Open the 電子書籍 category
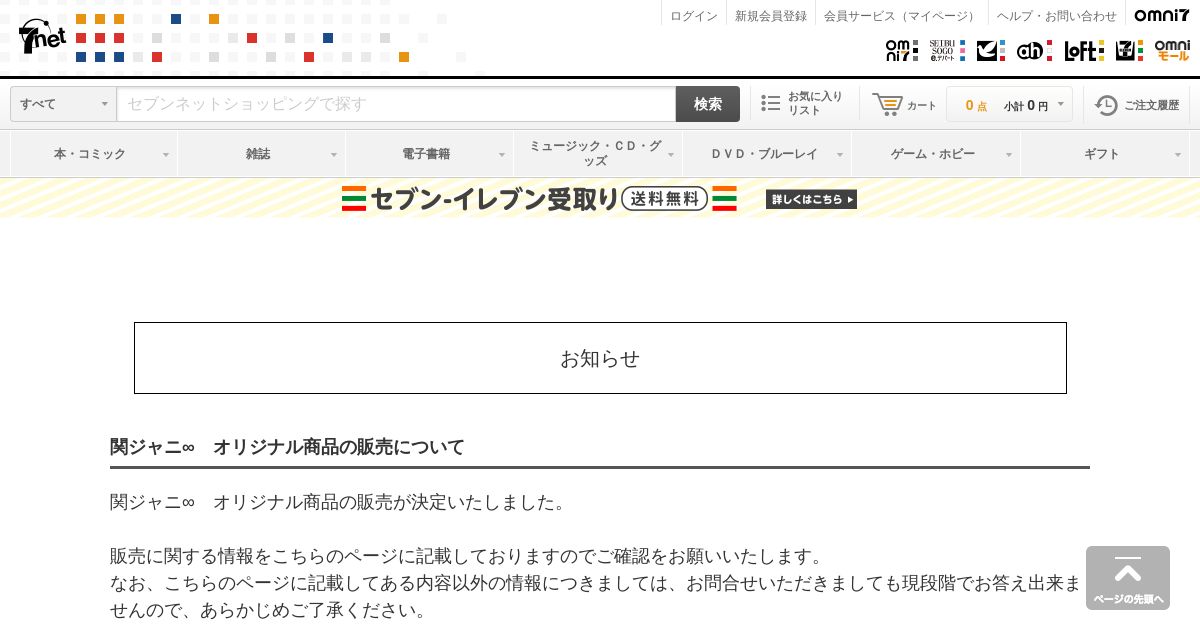This screenshot has height=630, width=1200. (426, 154)
